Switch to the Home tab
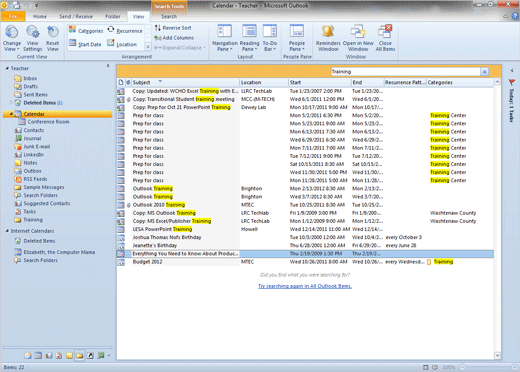 (40, 16)
